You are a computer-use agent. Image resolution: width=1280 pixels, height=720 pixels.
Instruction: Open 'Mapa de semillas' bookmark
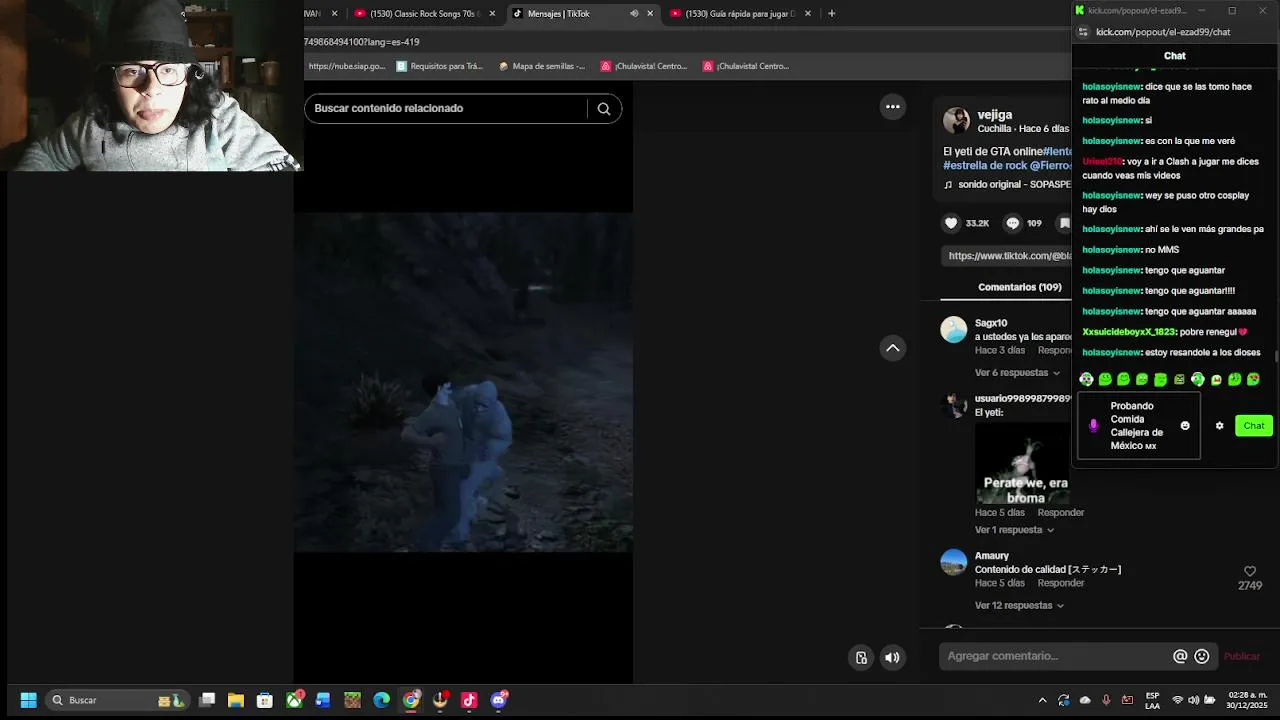click(x=541, y=66)
